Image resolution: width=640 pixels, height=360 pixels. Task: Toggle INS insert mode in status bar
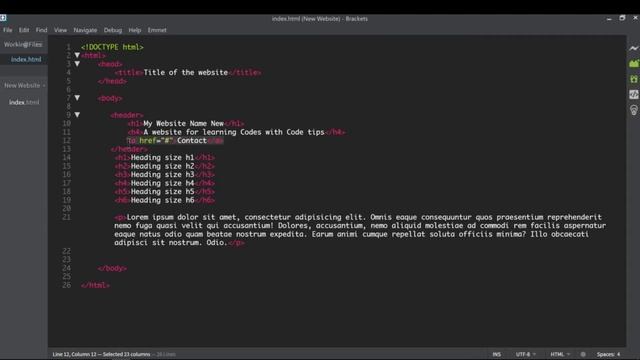496,354
